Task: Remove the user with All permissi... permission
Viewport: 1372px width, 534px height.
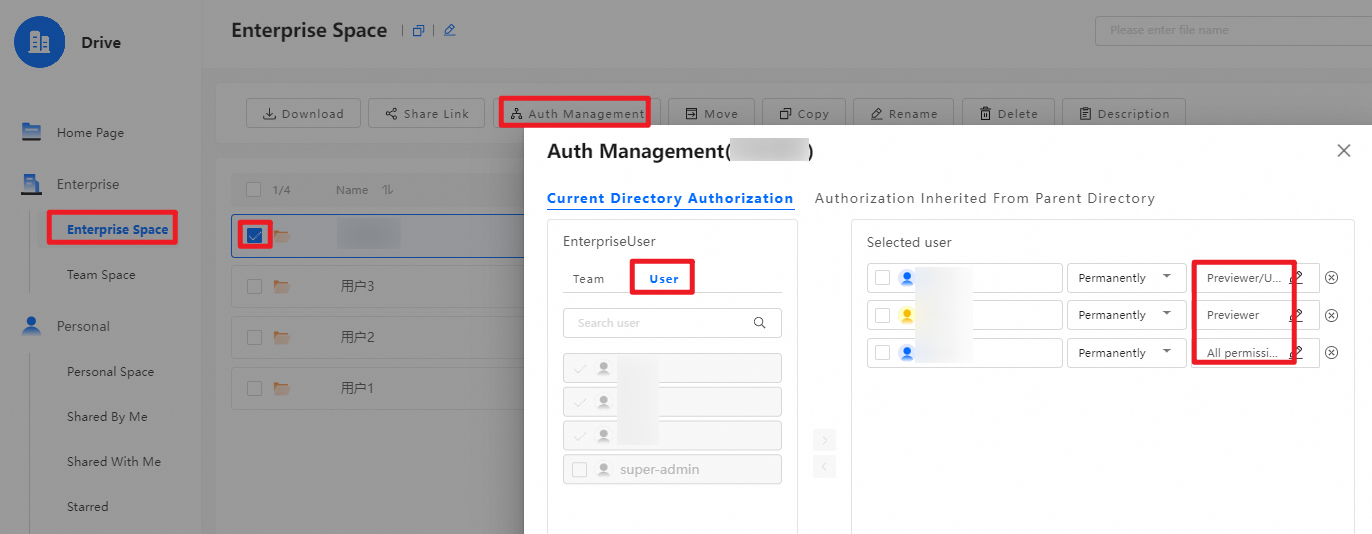Action: (1331, 353)
